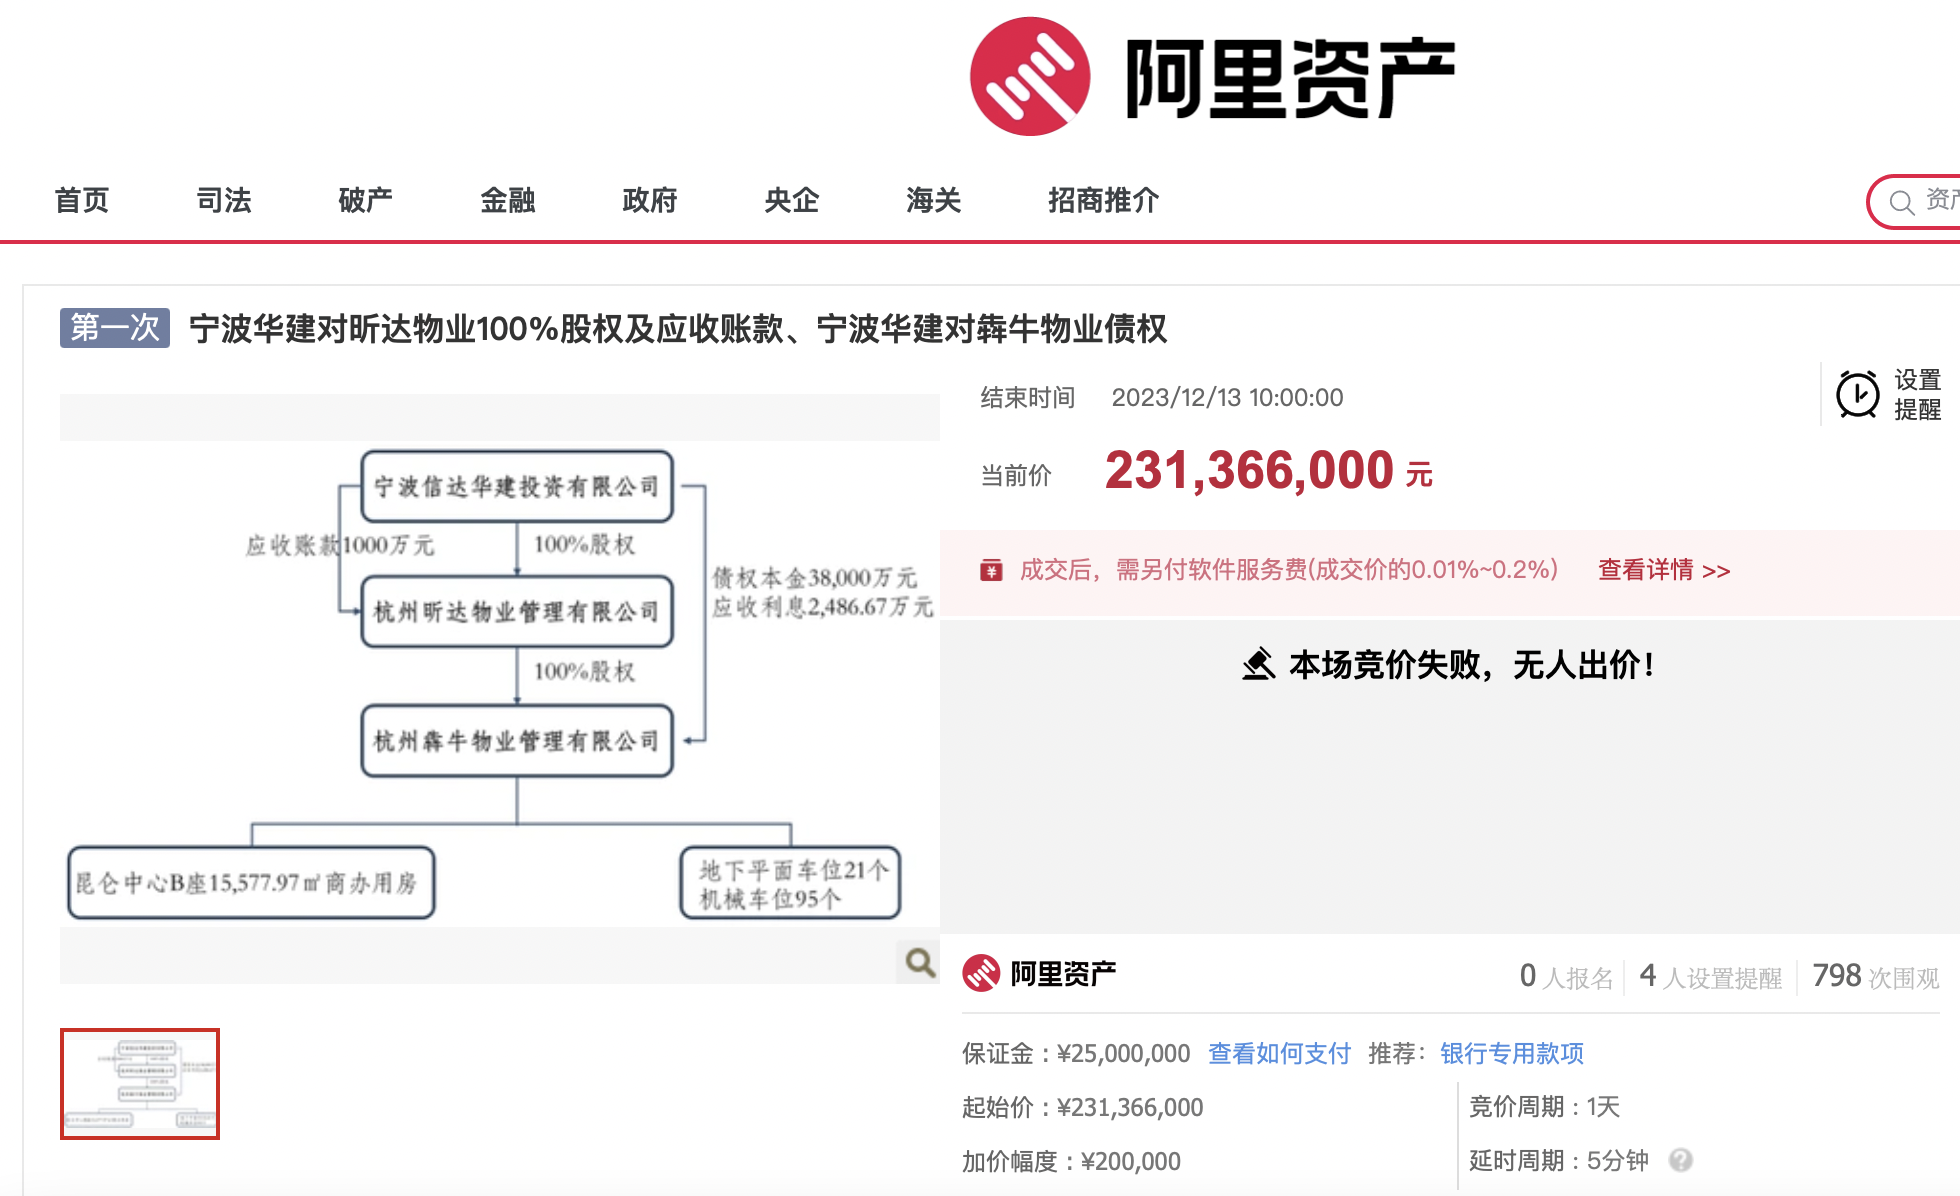Open 查看详情 >> link
This screenshot has width=1960, height=1196.
tap(1664, 570)
